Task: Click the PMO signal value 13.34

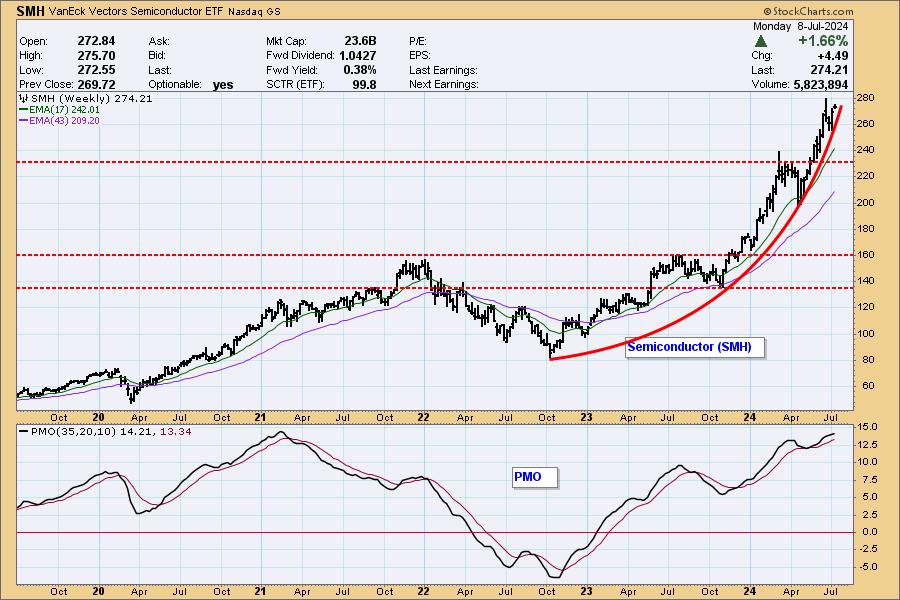Action: [x=176, y=432]
